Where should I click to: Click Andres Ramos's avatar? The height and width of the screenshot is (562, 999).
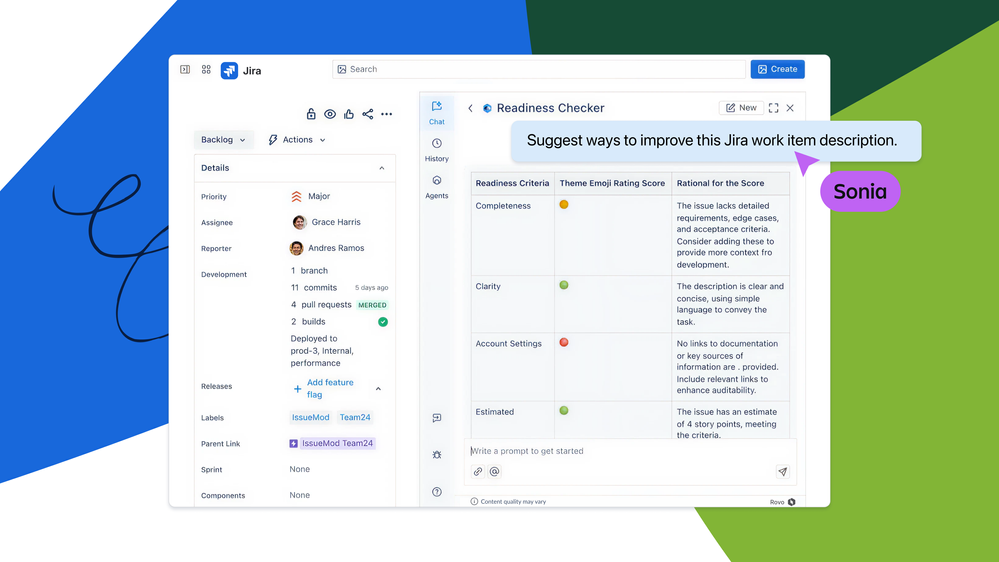[296, 248]
